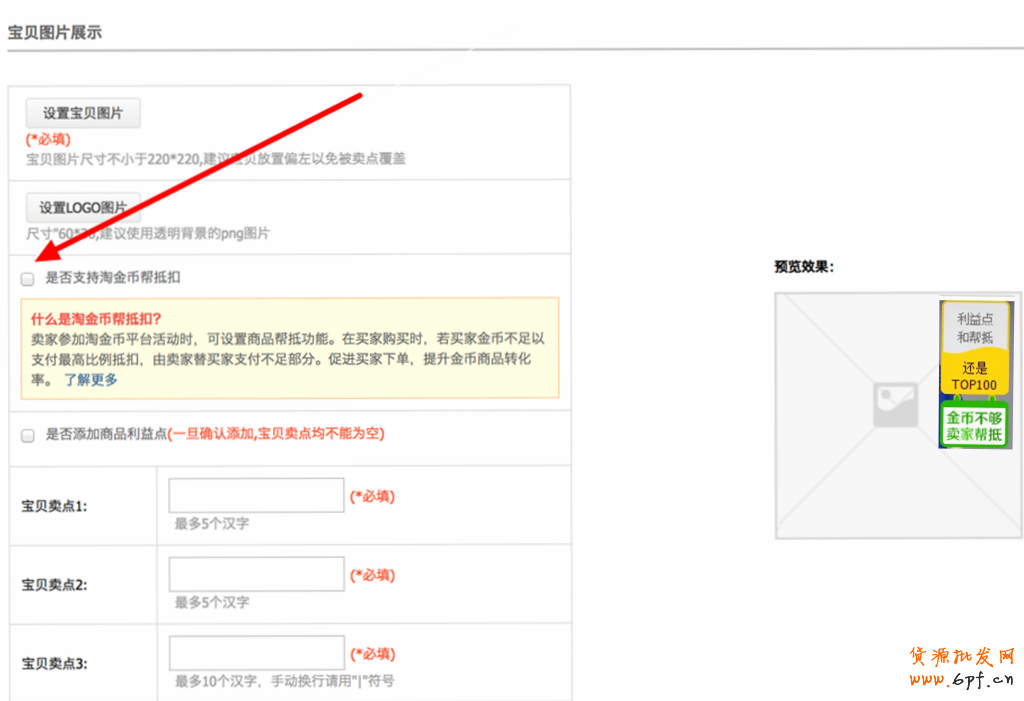Click the 宝贝卖点1 row label
The height and width of the screenshot is (701, 1024).
pos(54,506)
